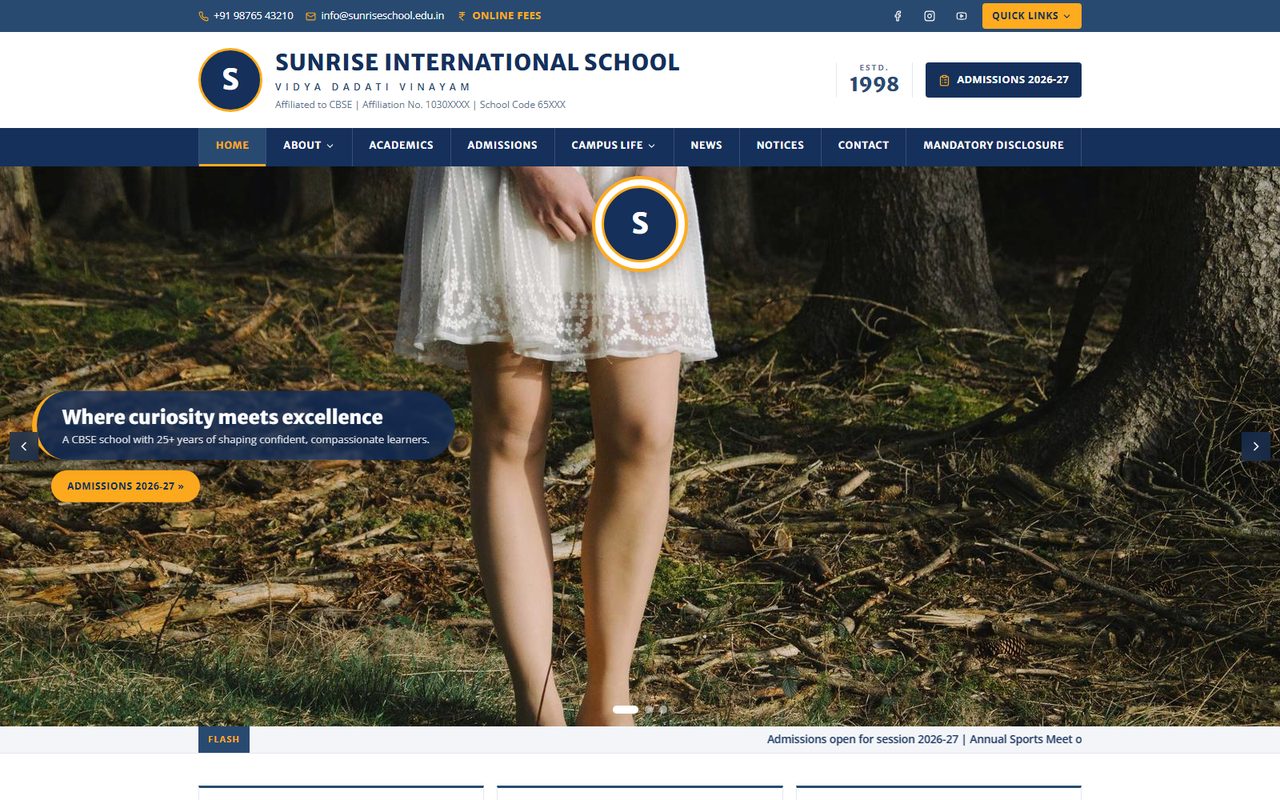Click the FLASH ticker label
Screen dimensions: 1280x800
coord(224,740)
